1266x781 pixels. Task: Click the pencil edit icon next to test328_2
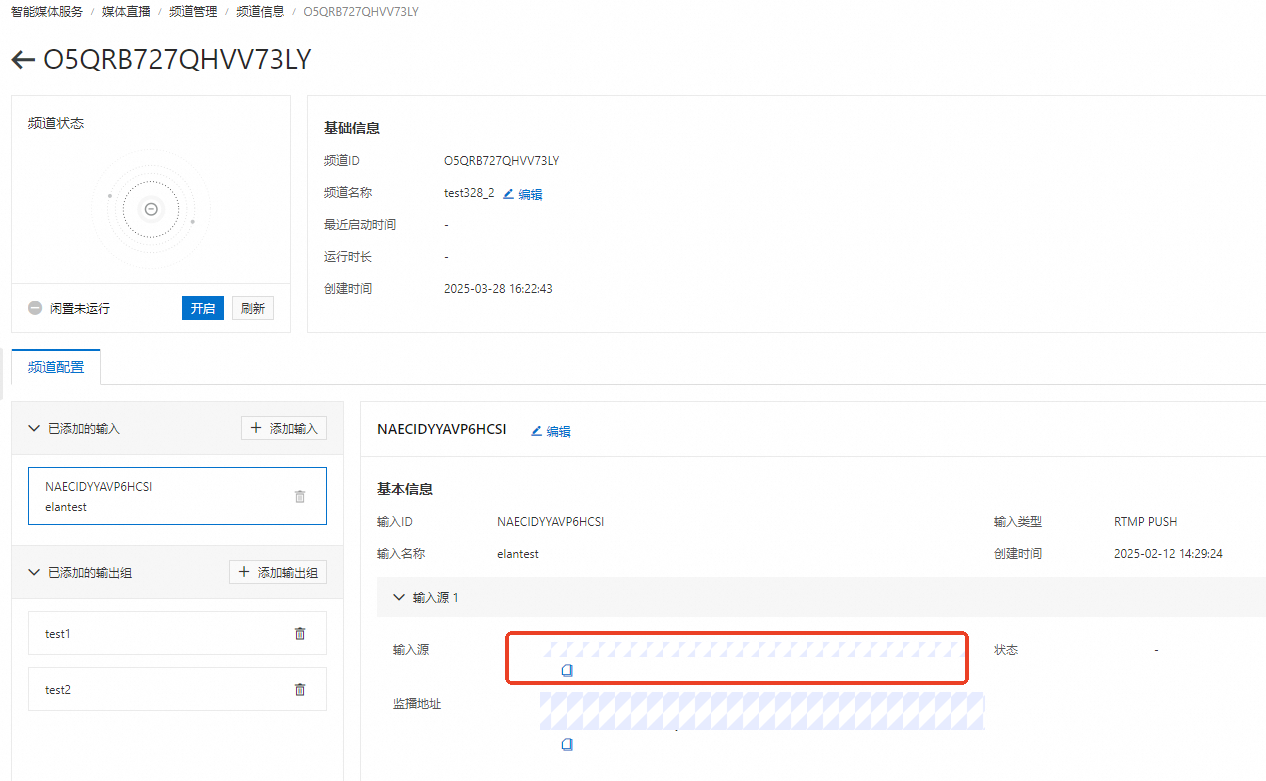coord(508,194)
